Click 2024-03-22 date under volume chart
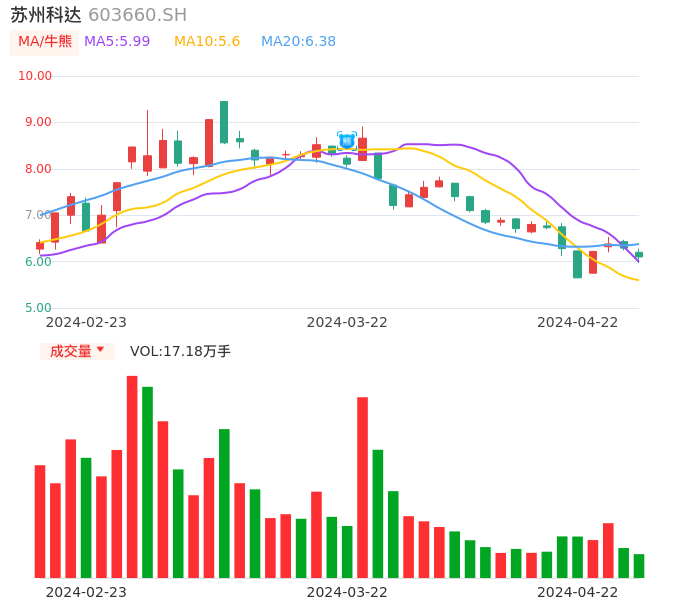Image resolution: width=686 pixels, height=606 pixels. pyautogui.click(x=347, y=592)
